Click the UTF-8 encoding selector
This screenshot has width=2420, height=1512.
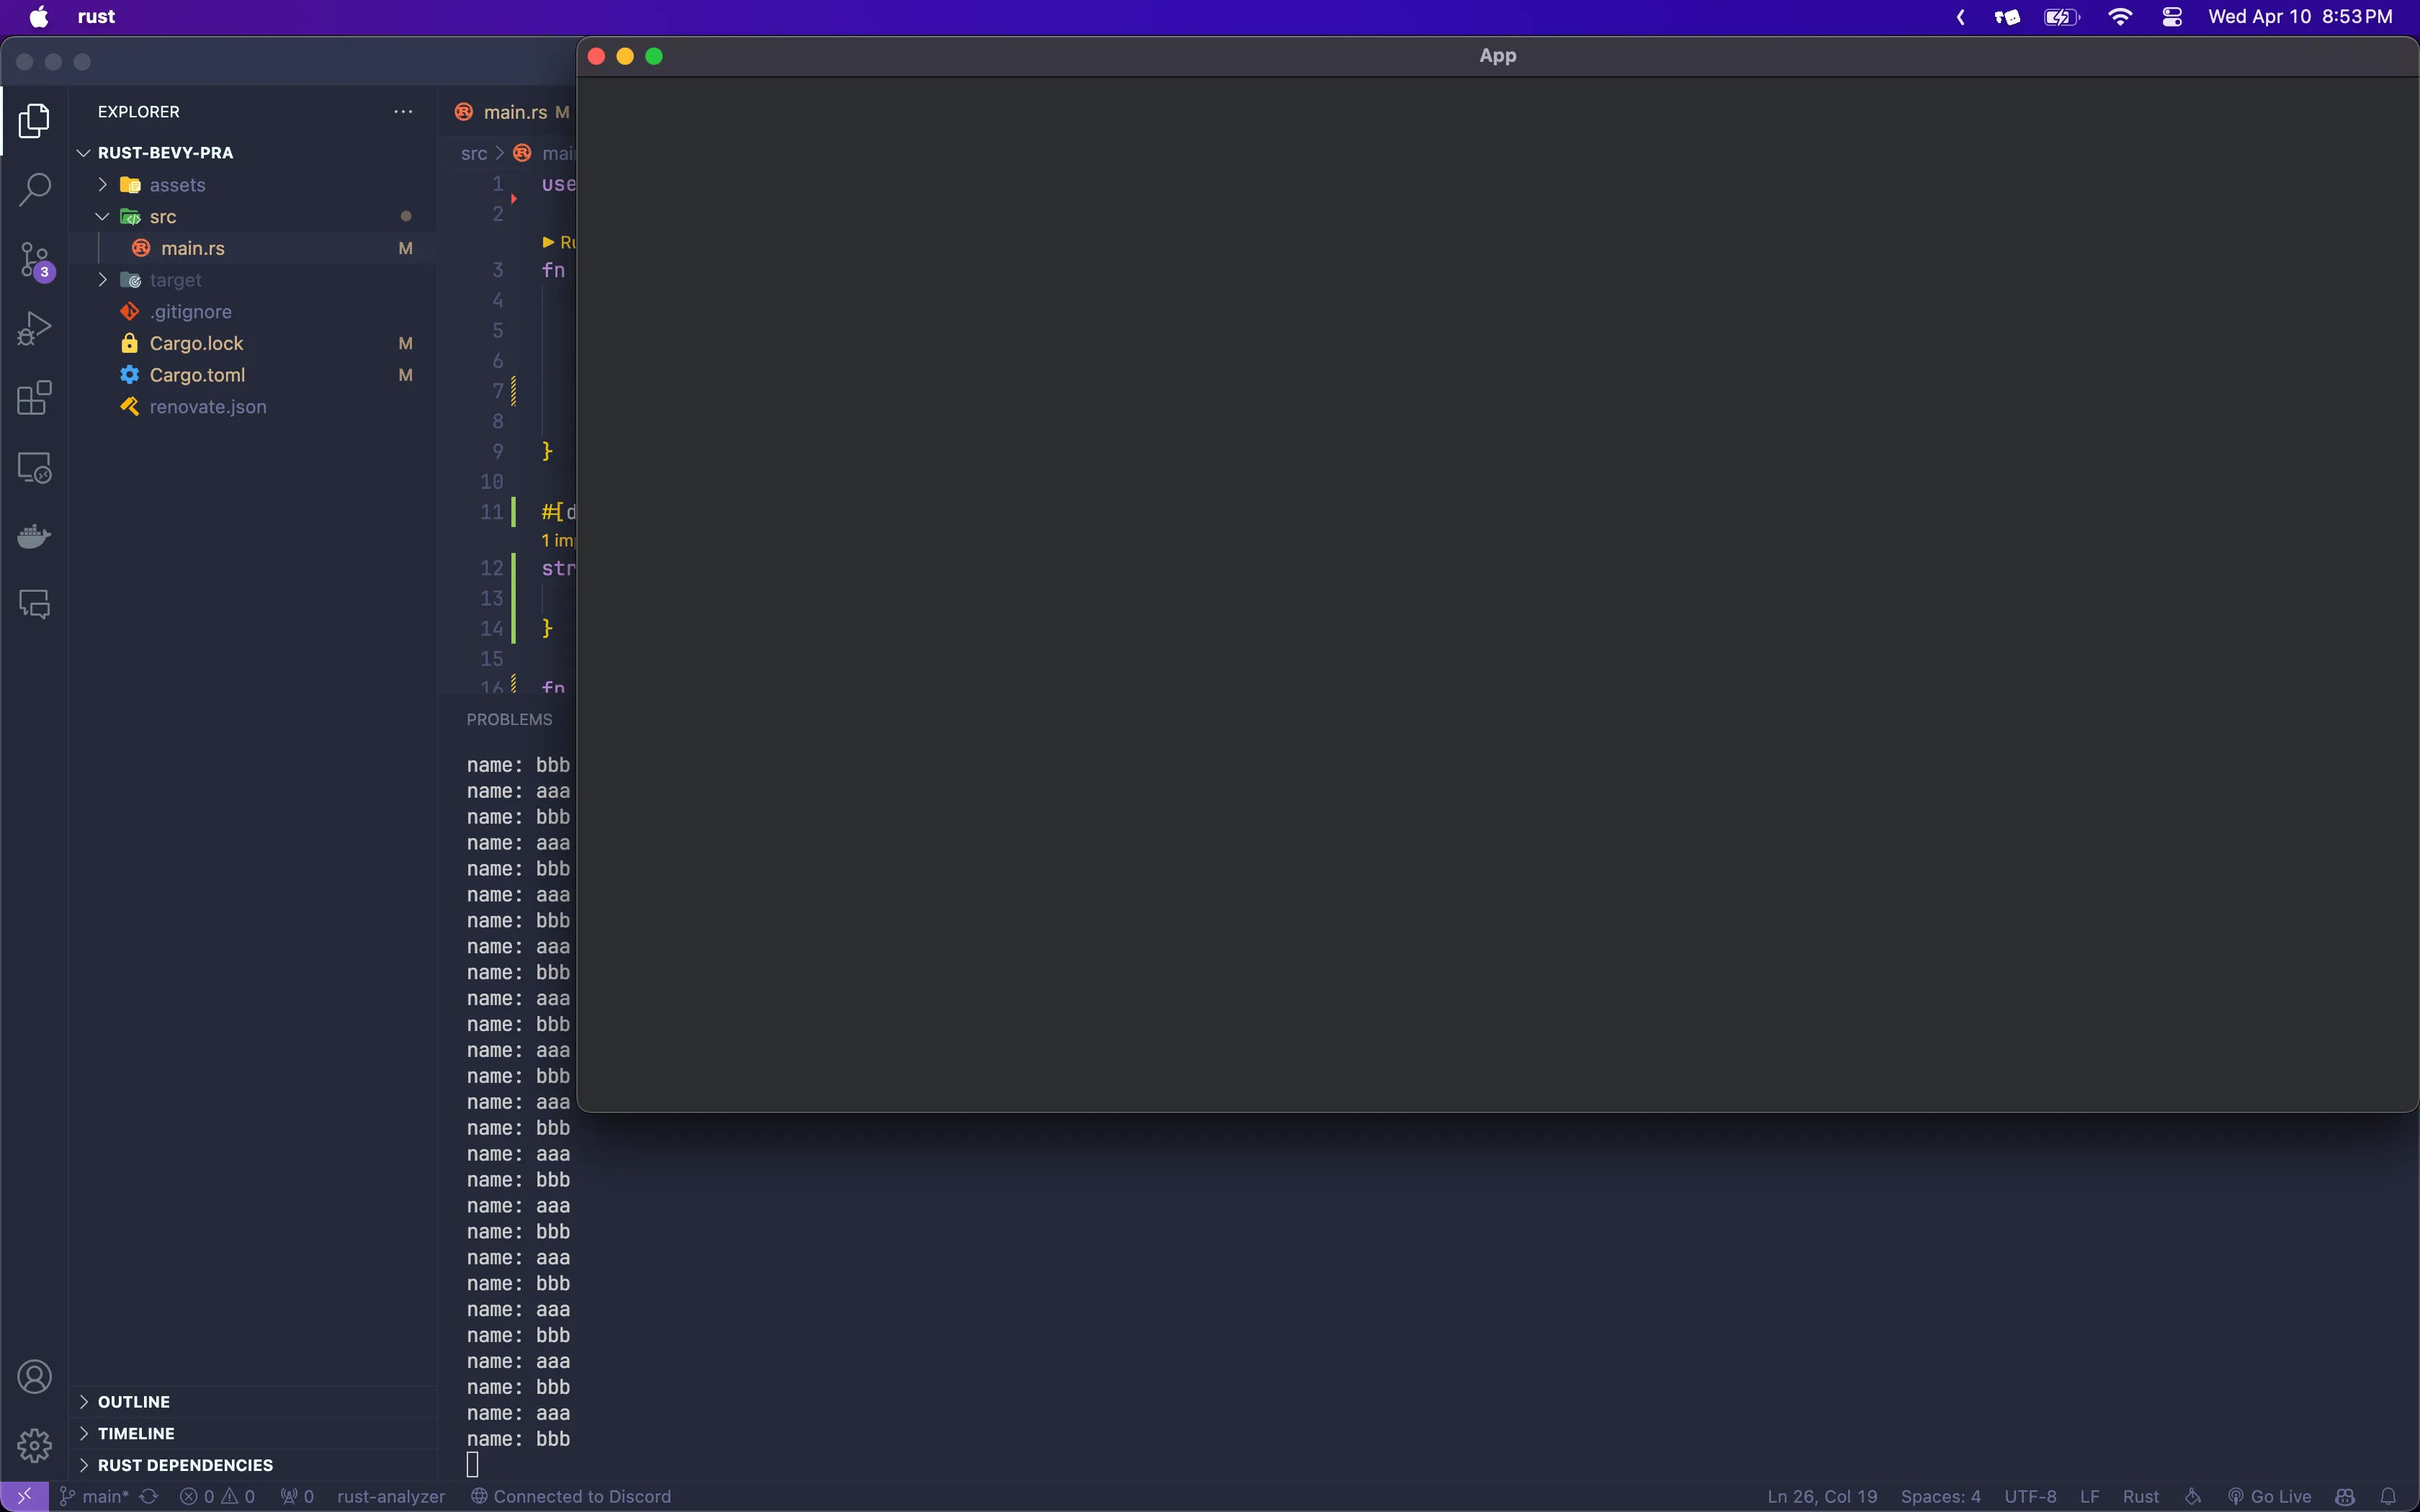click(2030, 1496)
